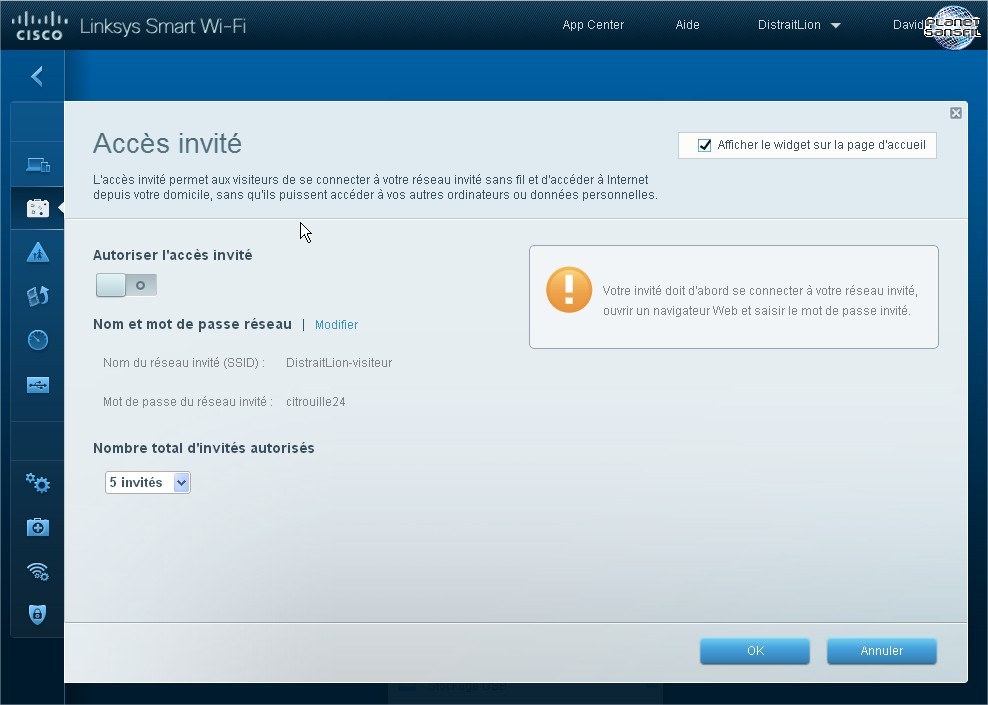Click the SSID value DistraitLion-visiteur

tap(339, 363)
